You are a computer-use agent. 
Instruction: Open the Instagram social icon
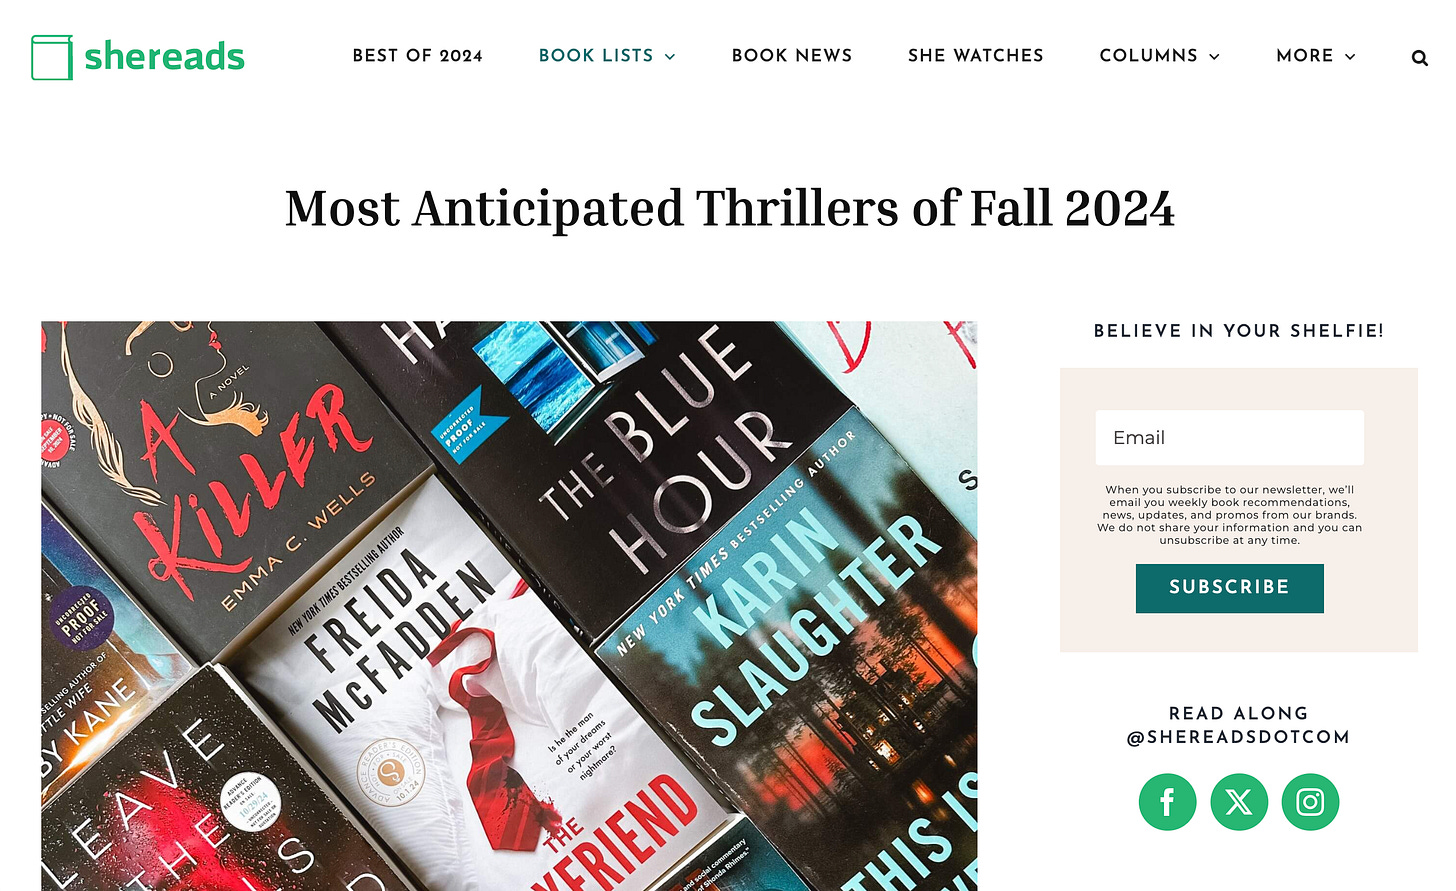click(x=1310, y=802)
